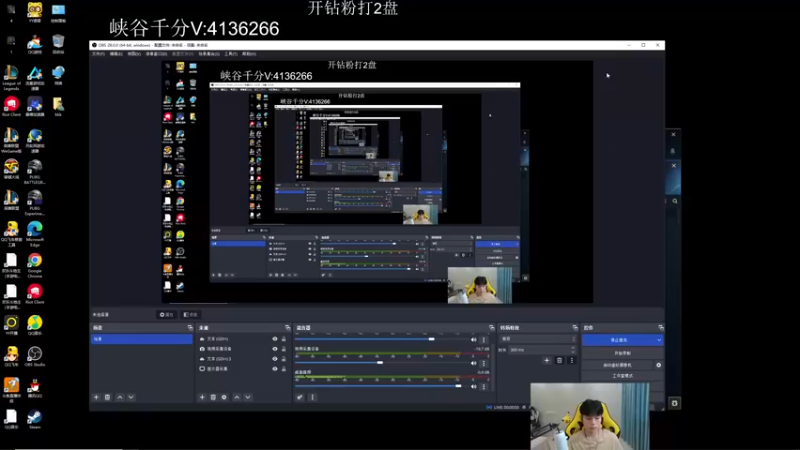This screenshot has width=800, height=450.
Task: Click 停止直播 stop streaming button
Action: [x=618, y=340]
